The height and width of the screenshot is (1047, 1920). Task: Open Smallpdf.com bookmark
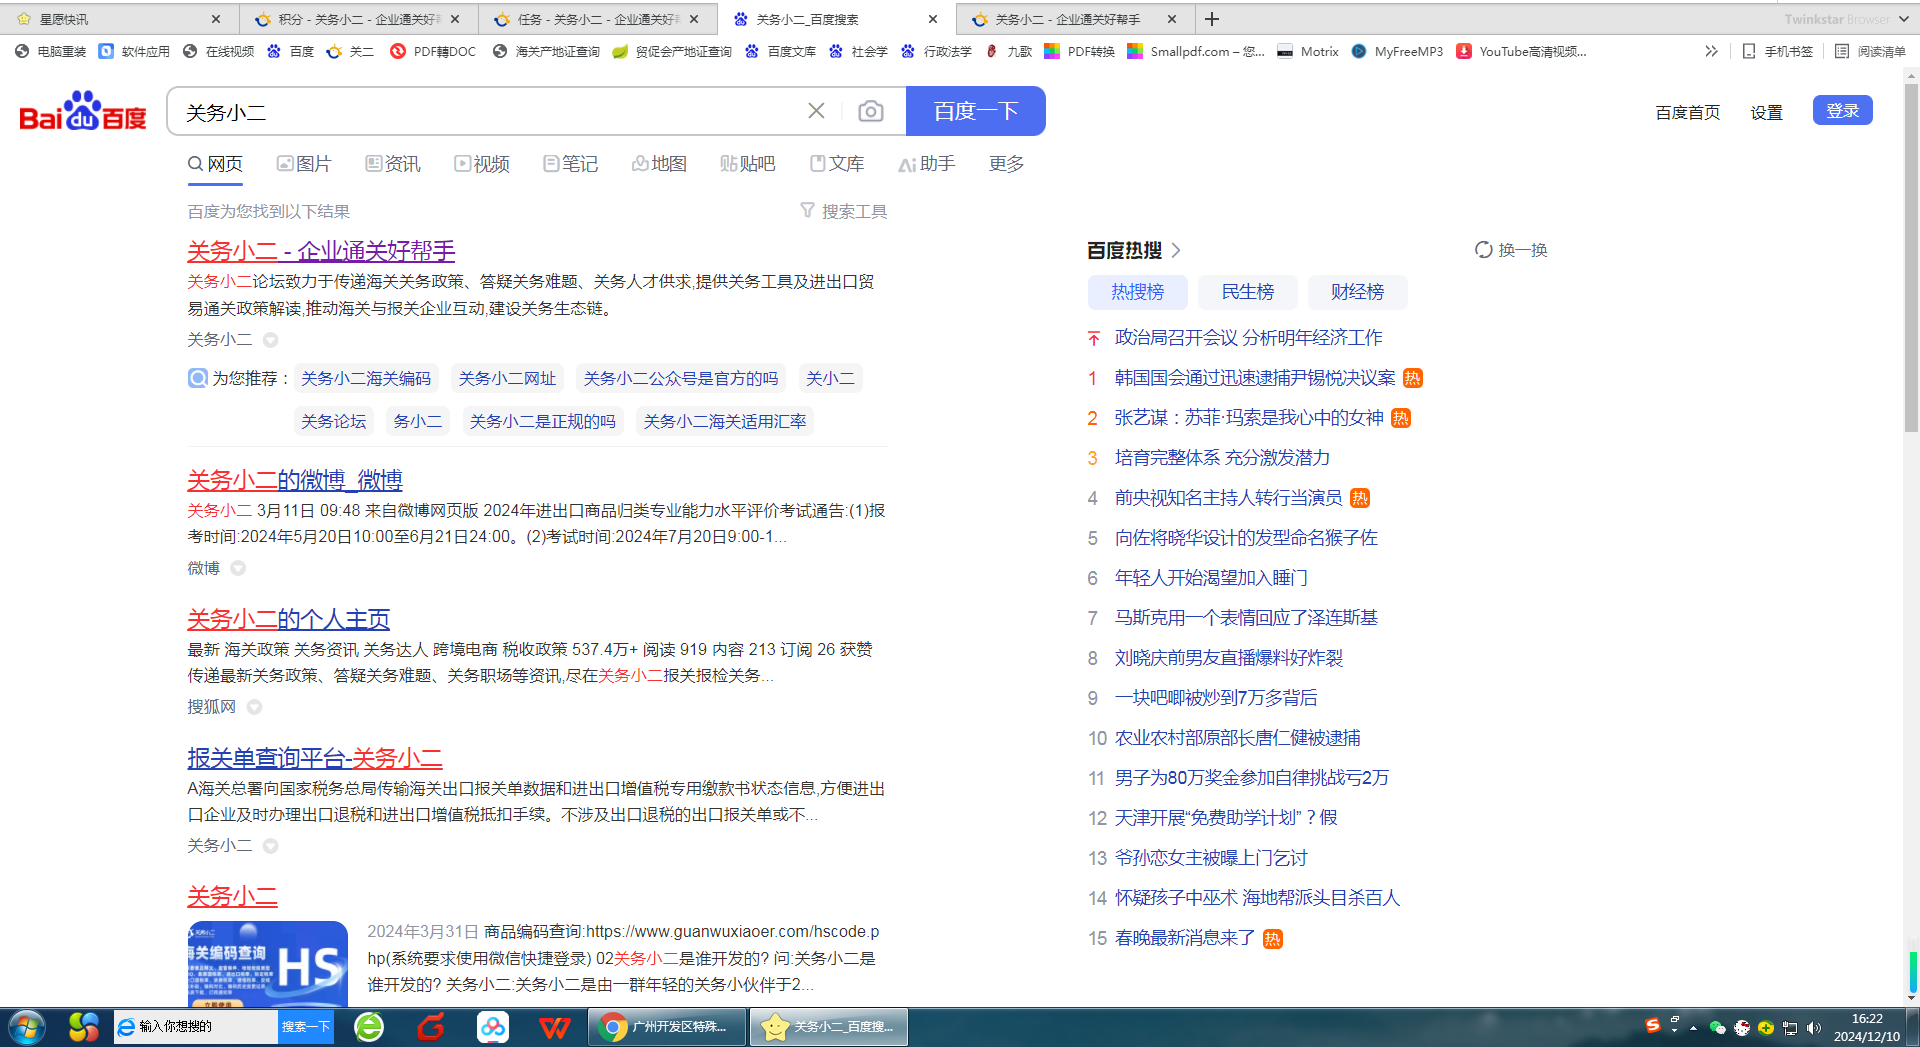[1196, 51]
